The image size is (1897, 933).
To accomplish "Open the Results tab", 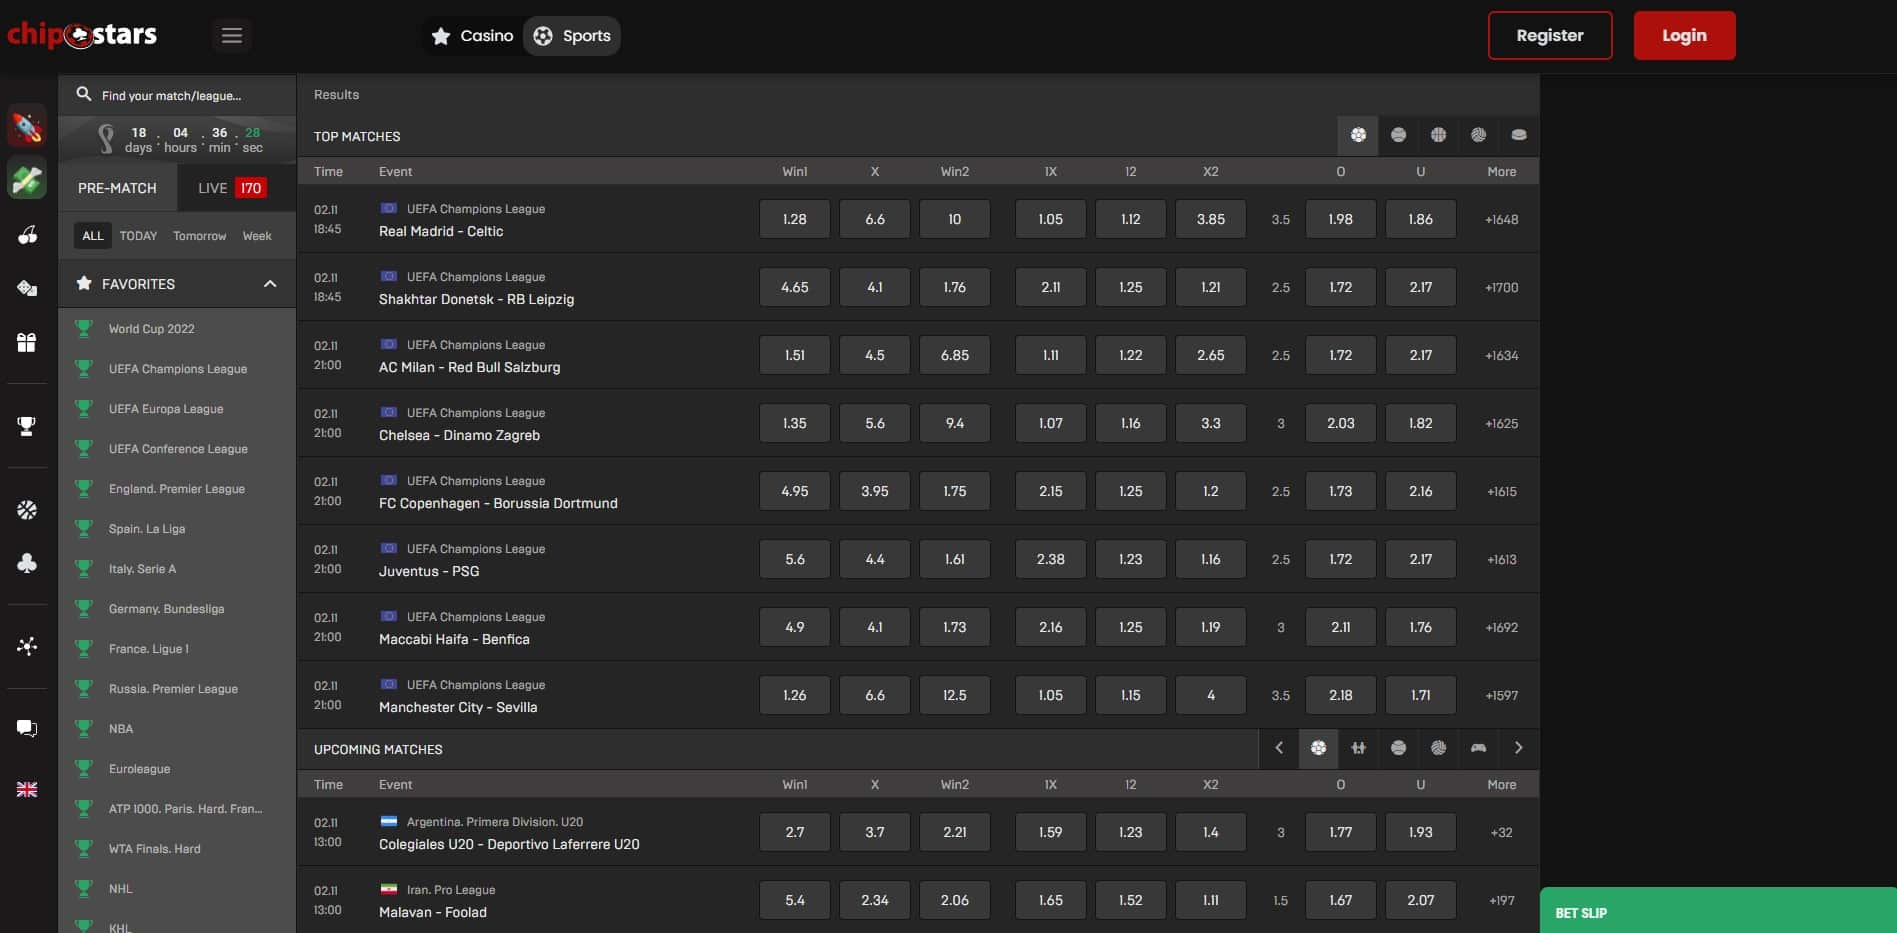I will coord(336,95).
